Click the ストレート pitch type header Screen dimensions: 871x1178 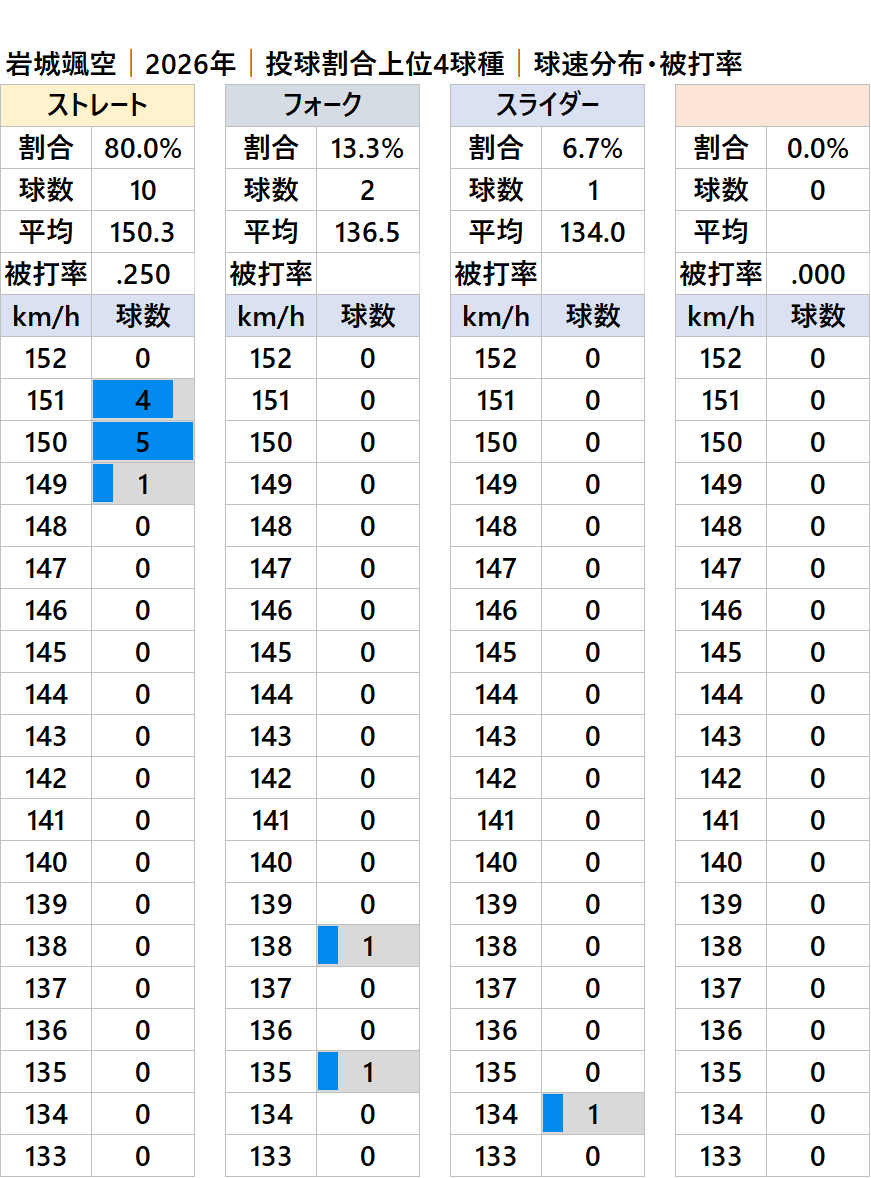pos(97,105)
